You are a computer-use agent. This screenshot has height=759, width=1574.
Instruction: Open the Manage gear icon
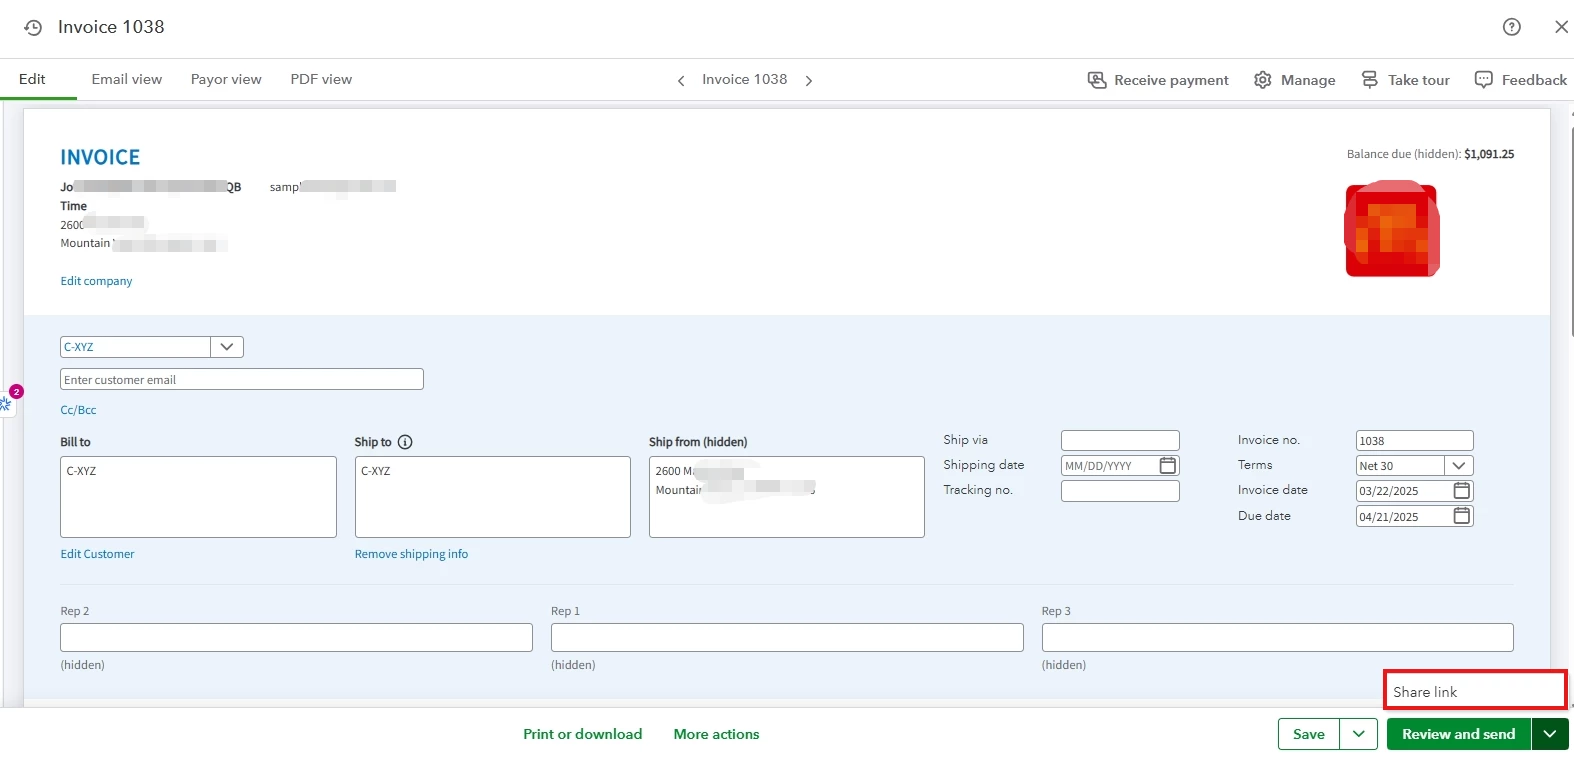pyautogui.click(x=1263, y=80)
